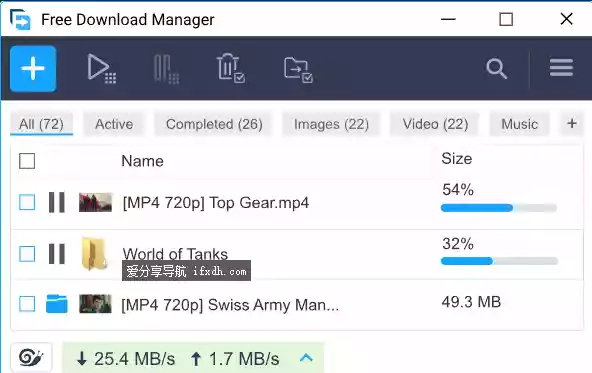Click the Top Gear 54% progress bar
Screen dimensions: 592x373
point(499,208)
